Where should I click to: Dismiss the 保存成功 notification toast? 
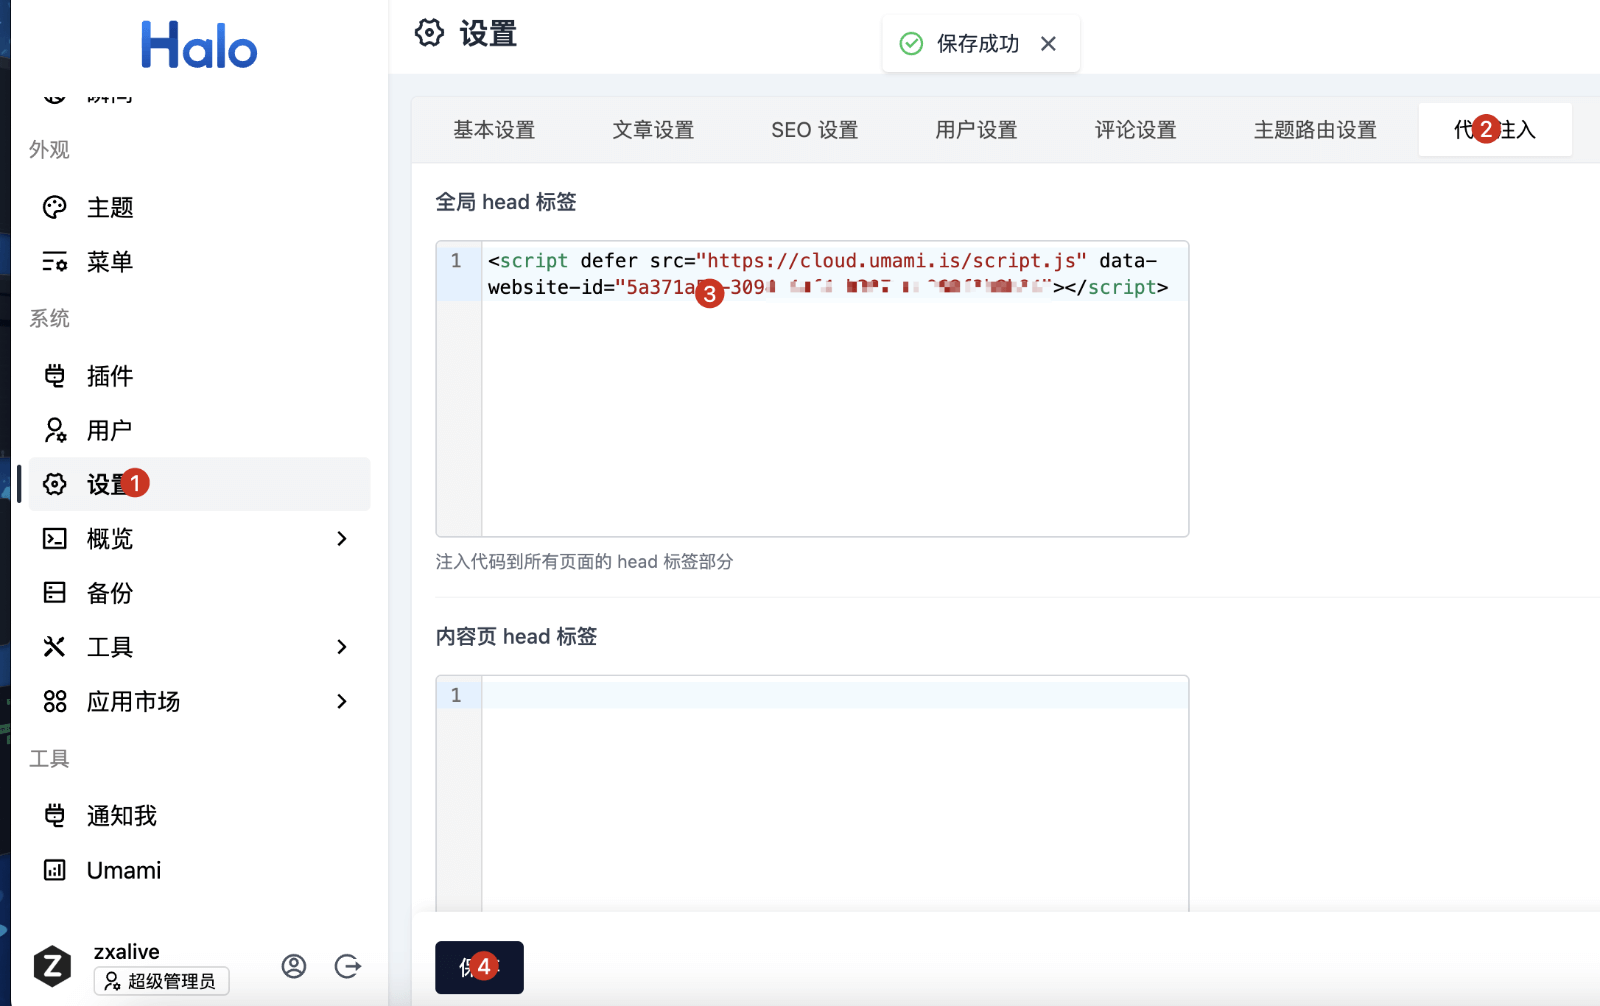[1048, 44]
